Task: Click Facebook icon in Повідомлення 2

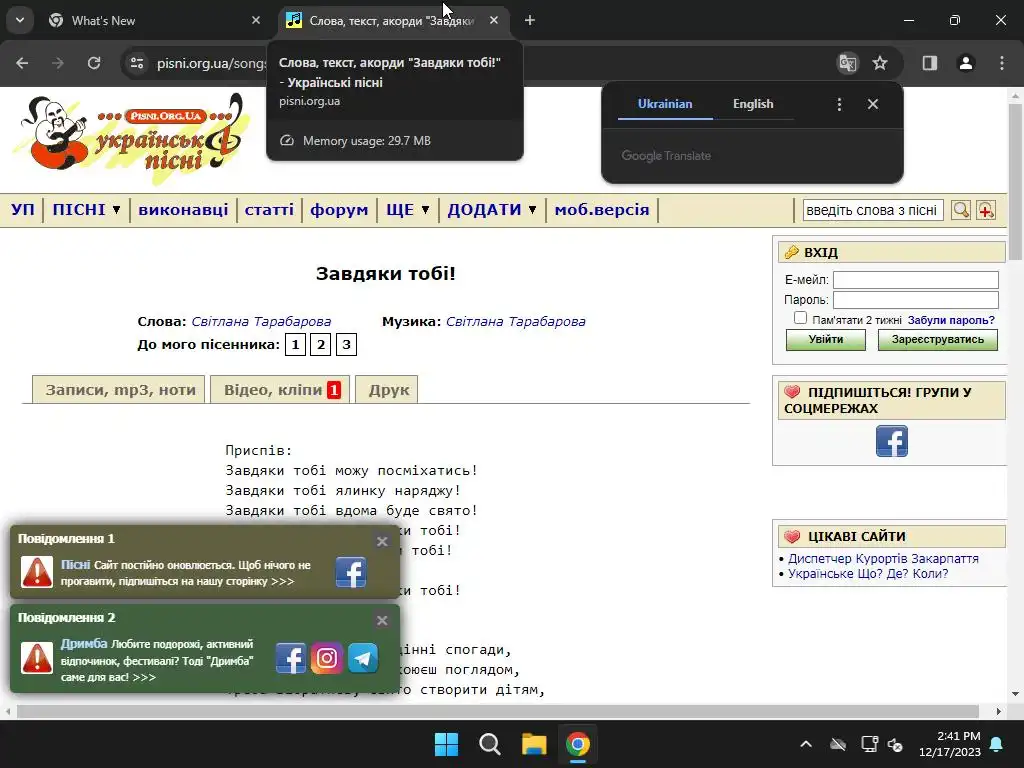Action: 291,658
